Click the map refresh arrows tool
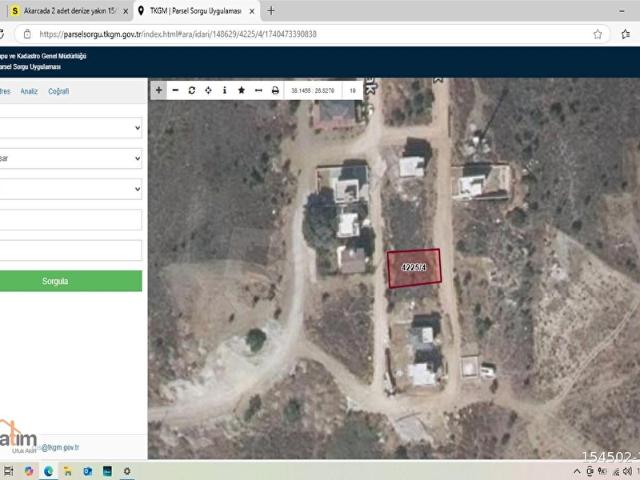This screenshot has width=640, height=480. tap(192, 90)
